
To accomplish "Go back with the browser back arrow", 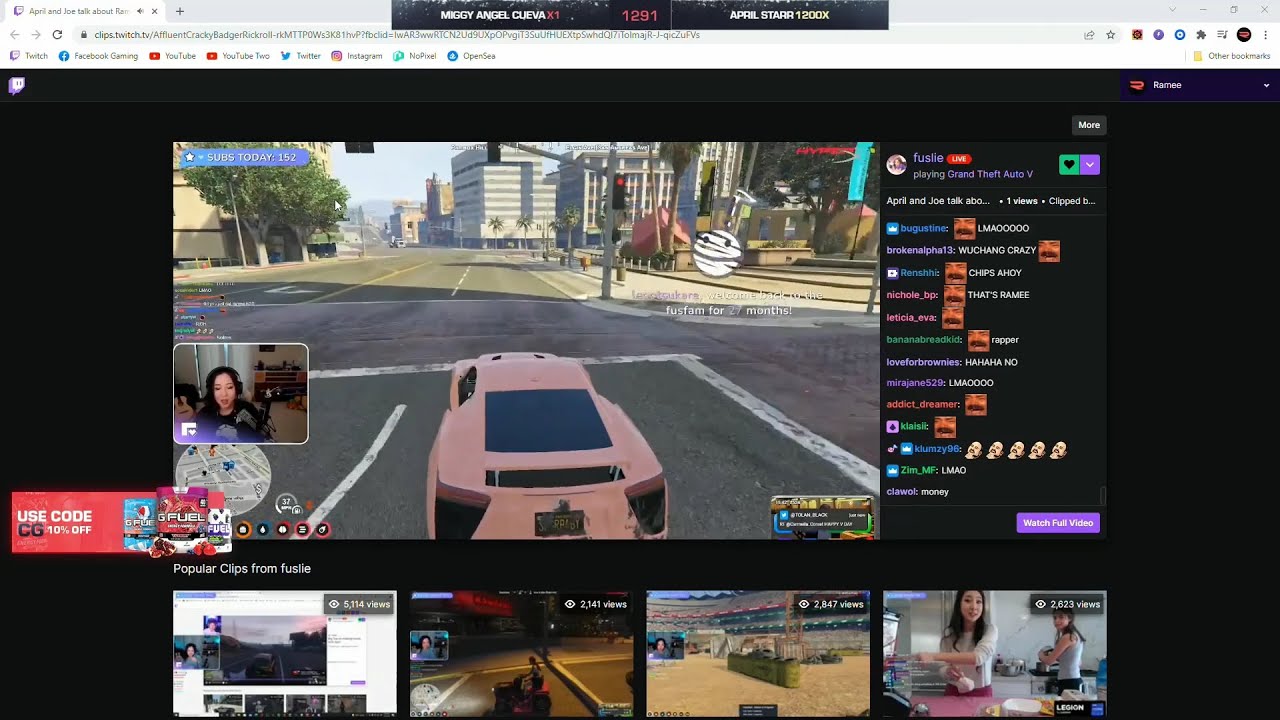I will click(14, 35).
